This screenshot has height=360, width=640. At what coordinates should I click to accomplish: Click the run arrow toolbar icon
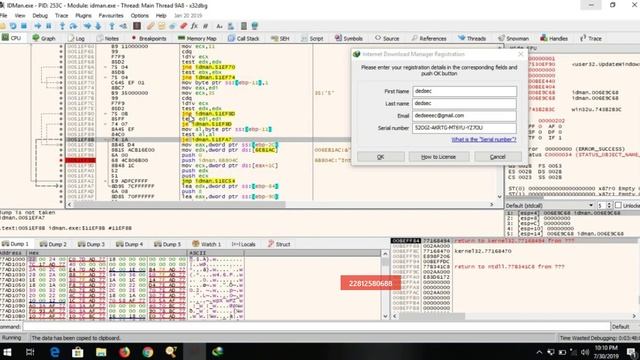(x=38, y=26)
